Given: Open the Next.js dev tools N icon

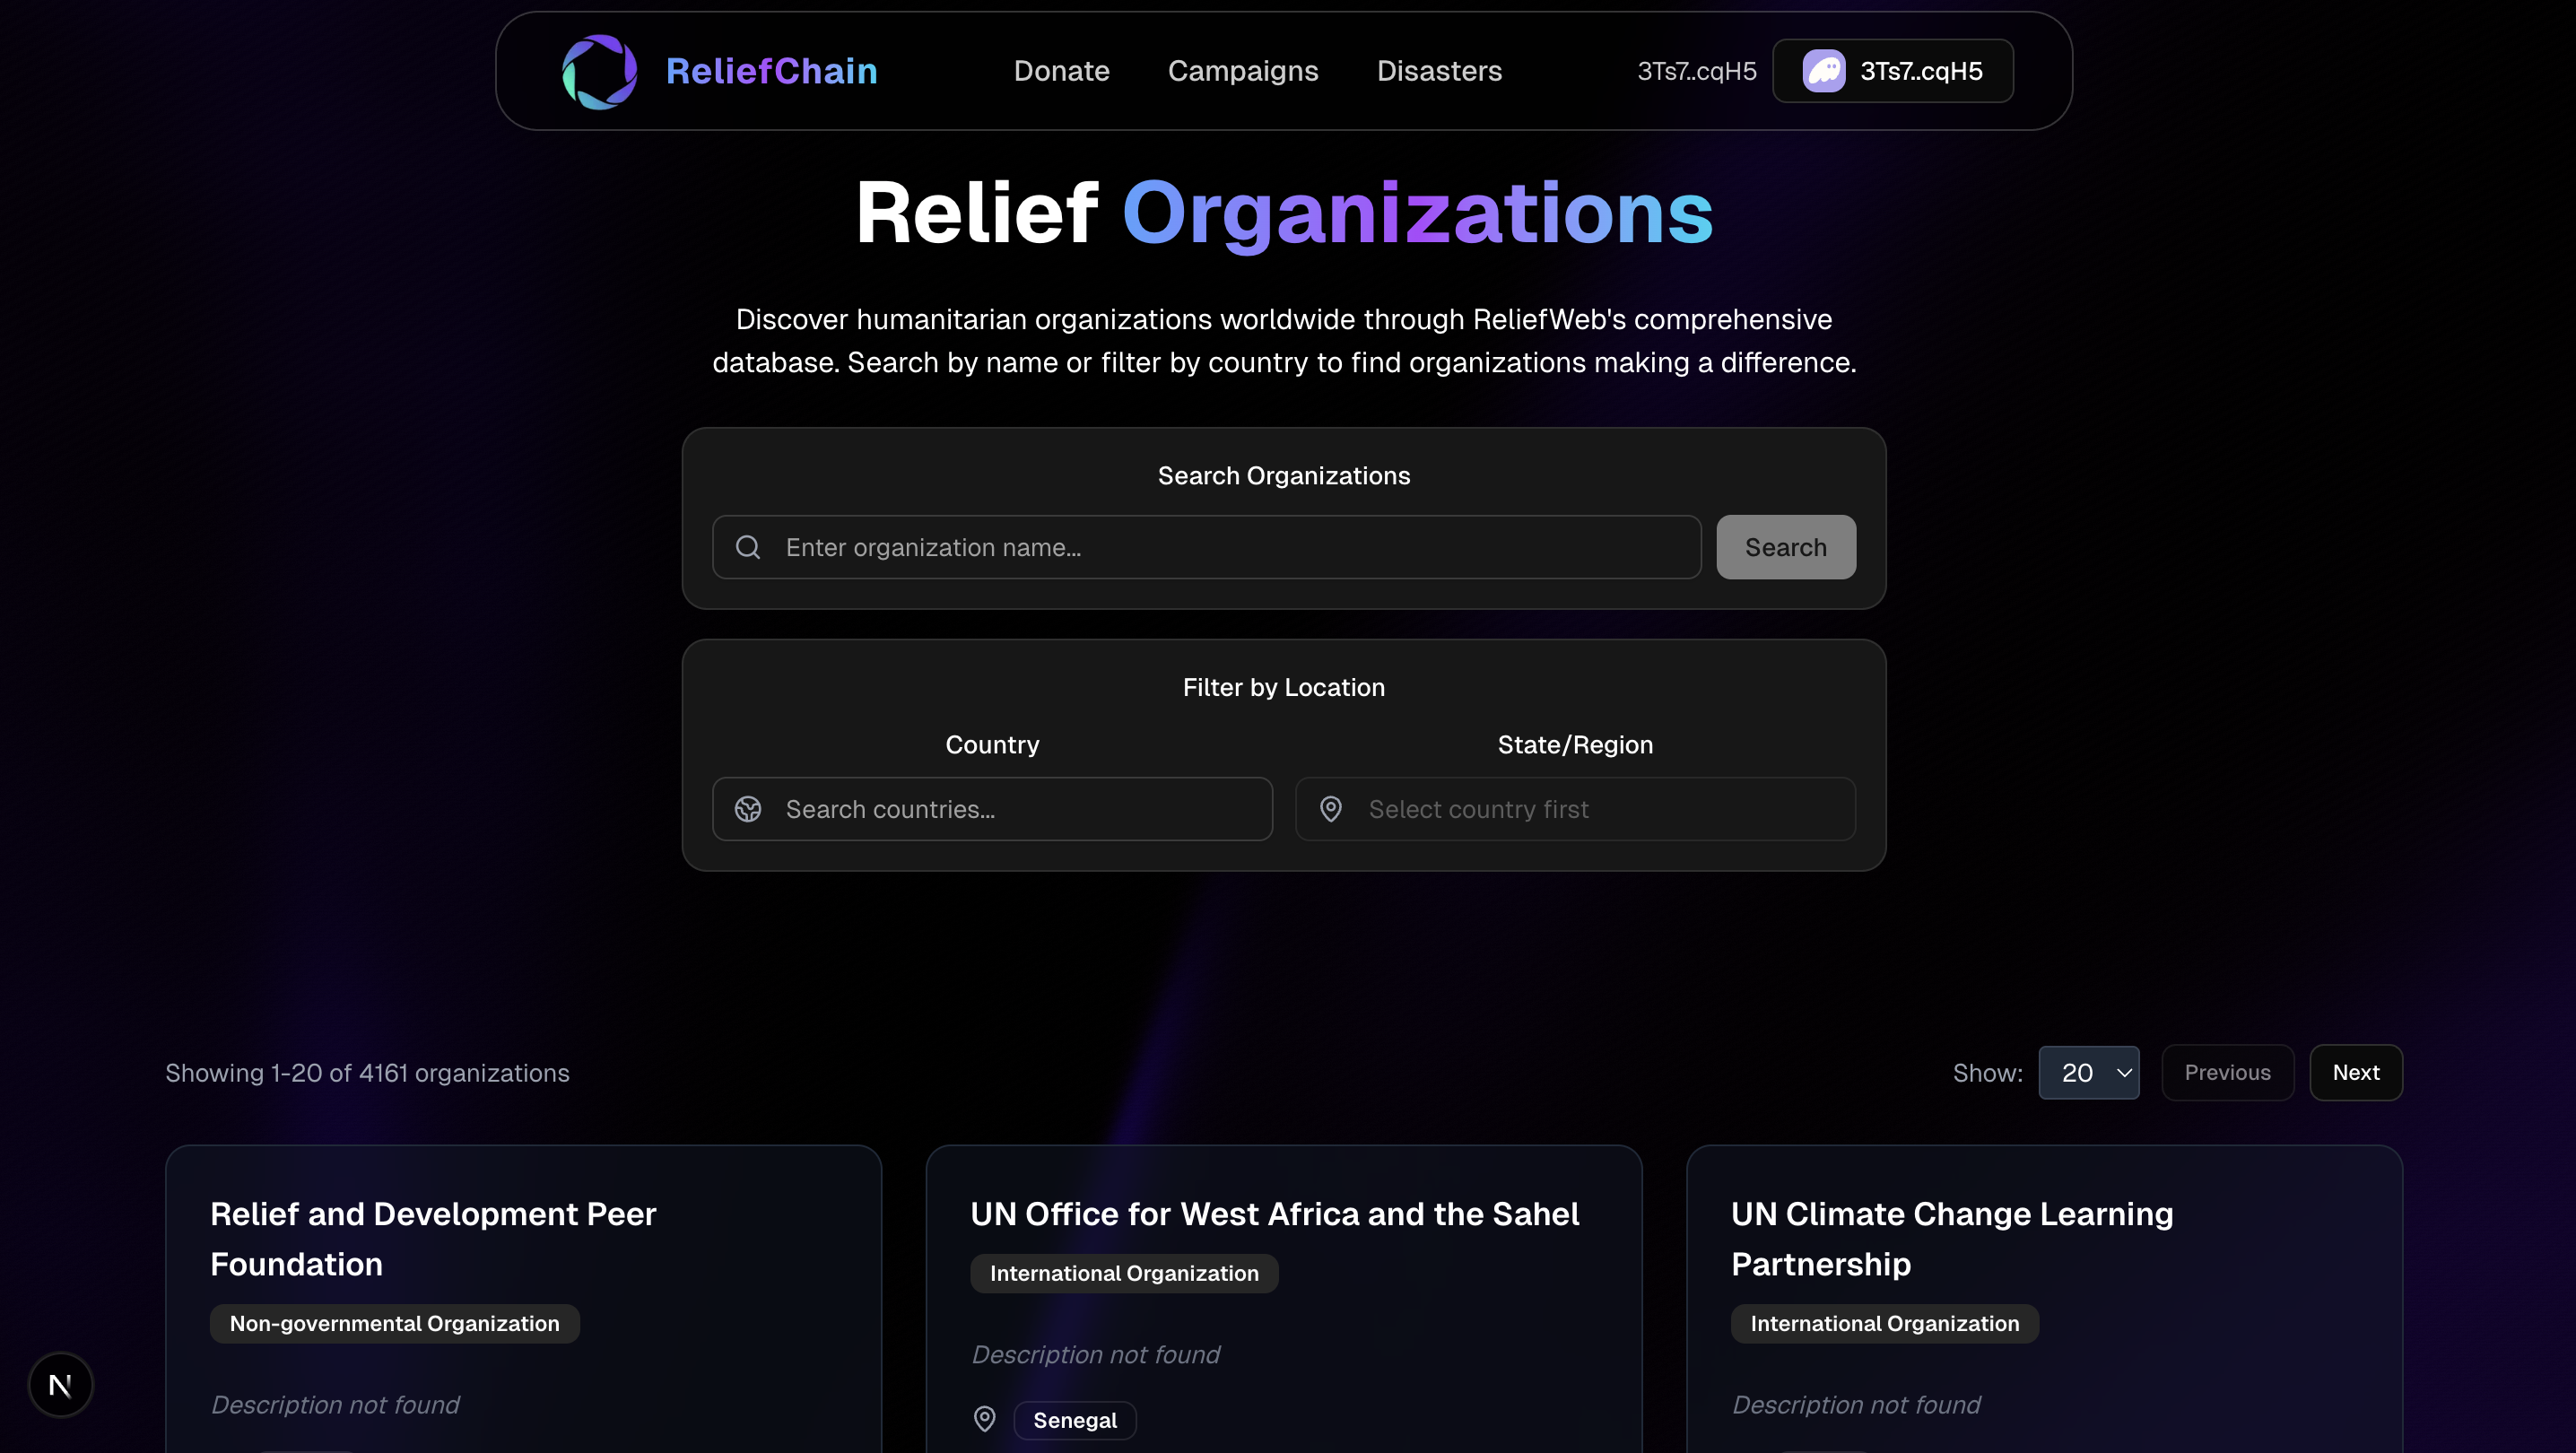Looking at the screenshot, I should (x=60, y=1385).
